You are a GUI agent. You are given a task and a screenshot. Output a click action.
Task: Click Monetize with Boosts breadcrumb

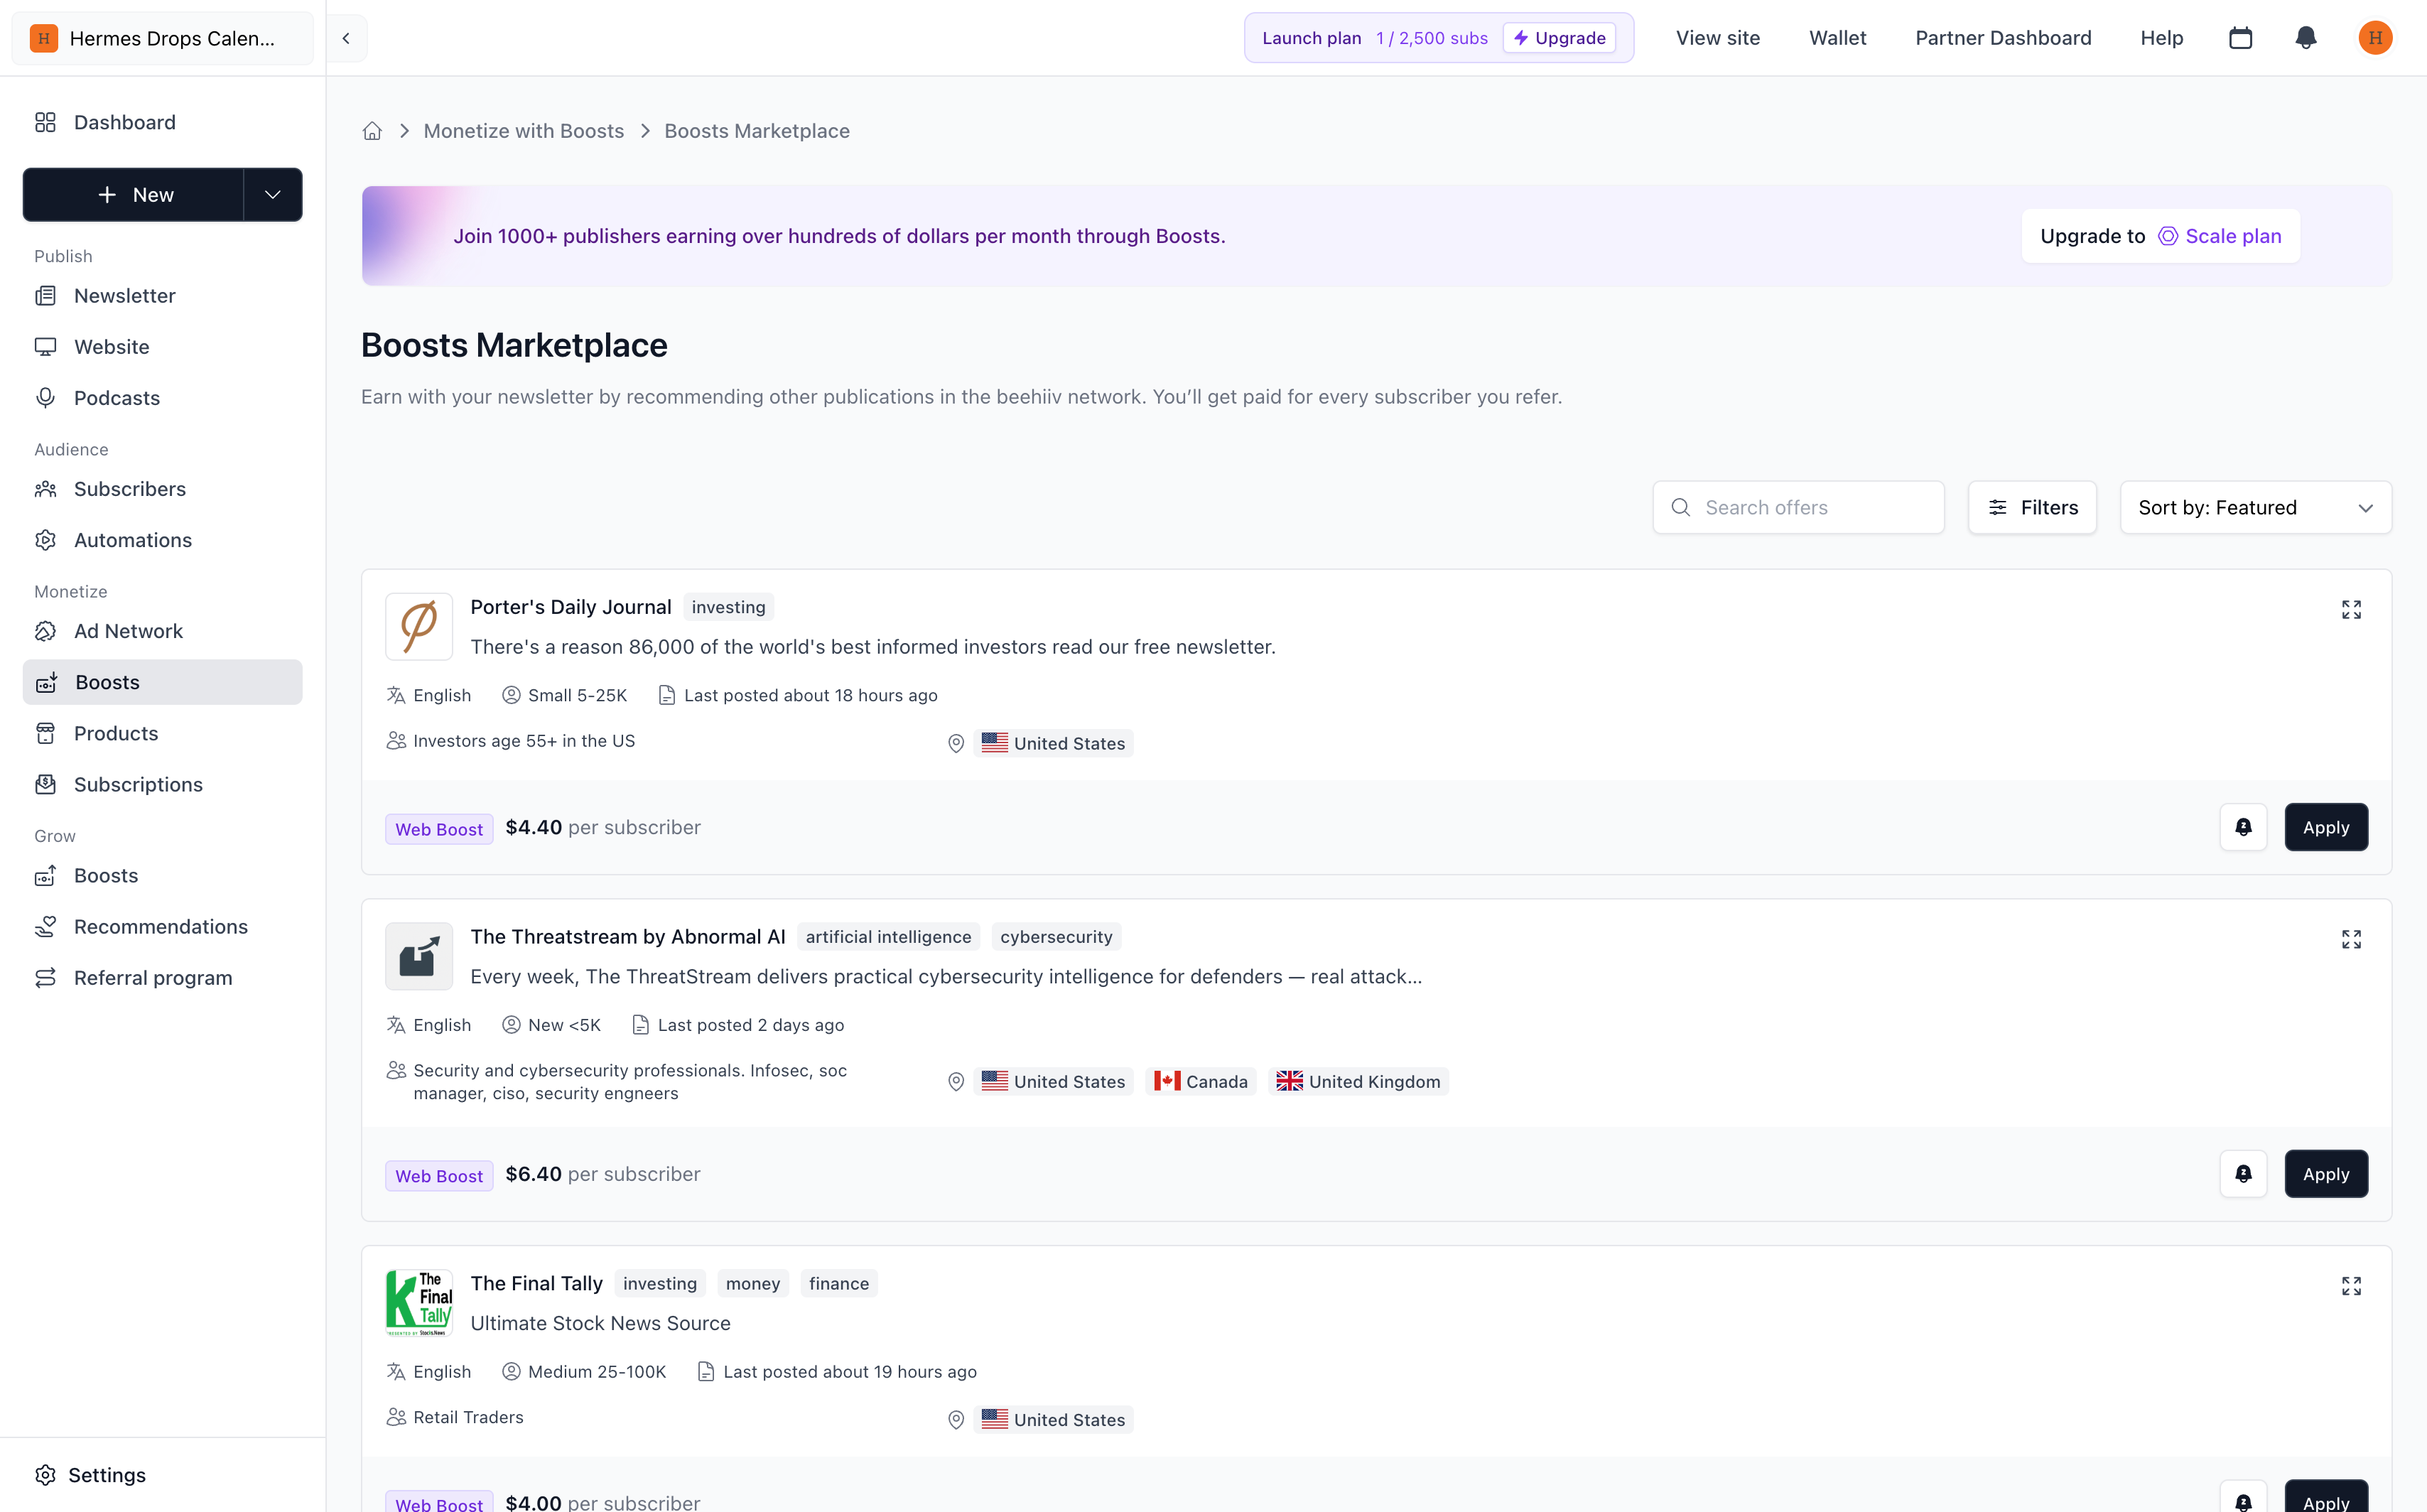(x=524, y=131)
